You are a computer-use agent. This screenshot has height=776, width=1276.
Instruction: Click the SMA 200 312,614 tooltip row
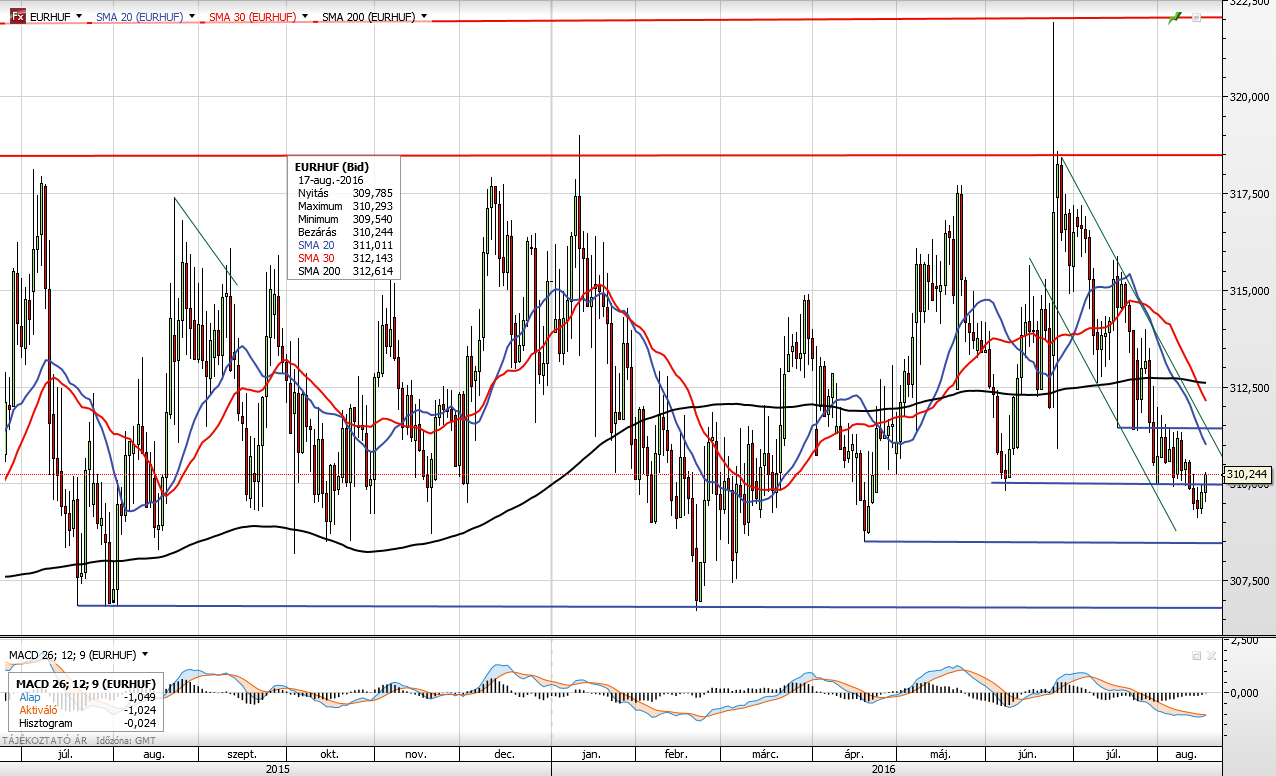point(345,271)
